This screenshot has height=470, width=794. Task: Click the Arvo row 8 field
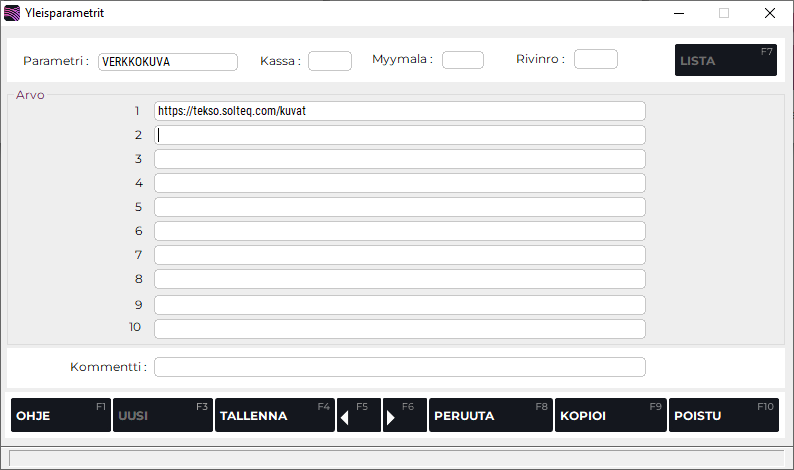(x=399, y=279)
